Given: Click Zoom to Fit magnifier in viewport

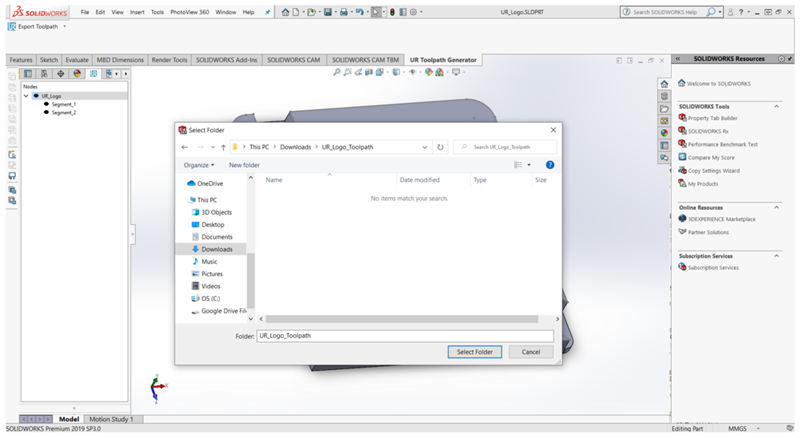Looking at the screenshot, I should coord(337,72).
